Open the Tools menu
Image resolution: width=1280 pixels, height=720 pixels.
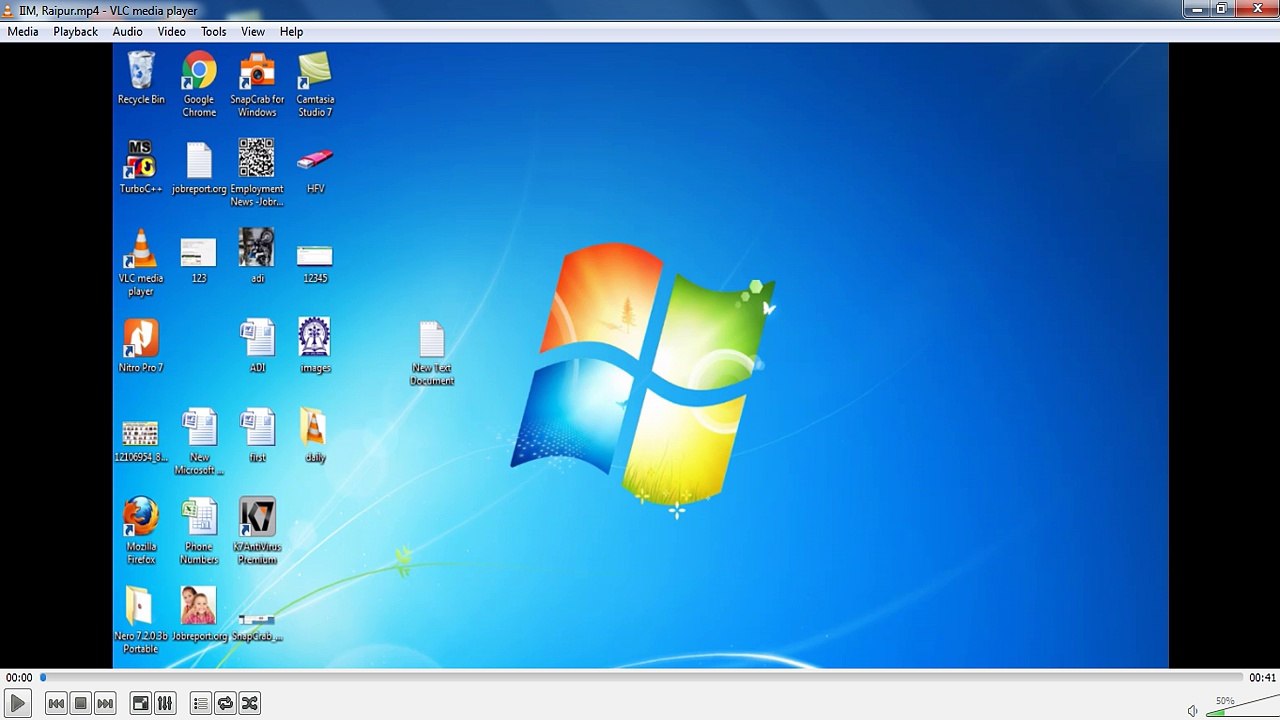click(213, 32)
